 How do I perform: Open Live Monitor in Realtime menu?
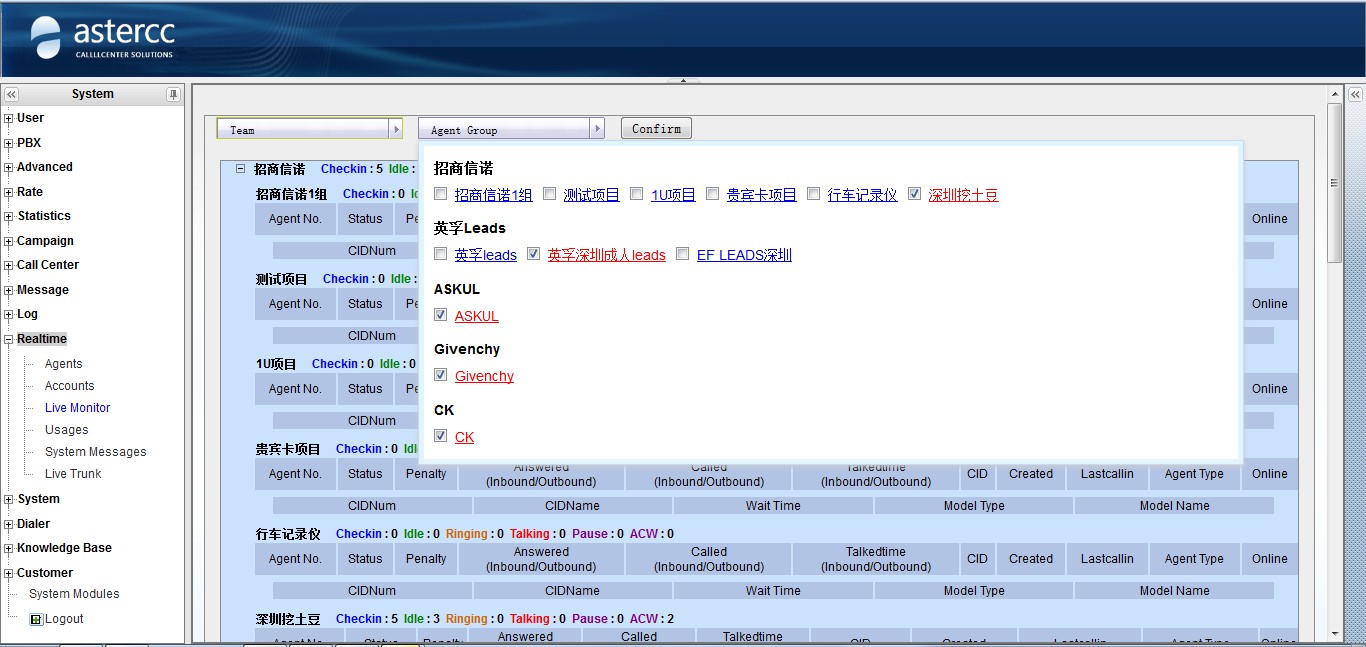tap(77, 408)
